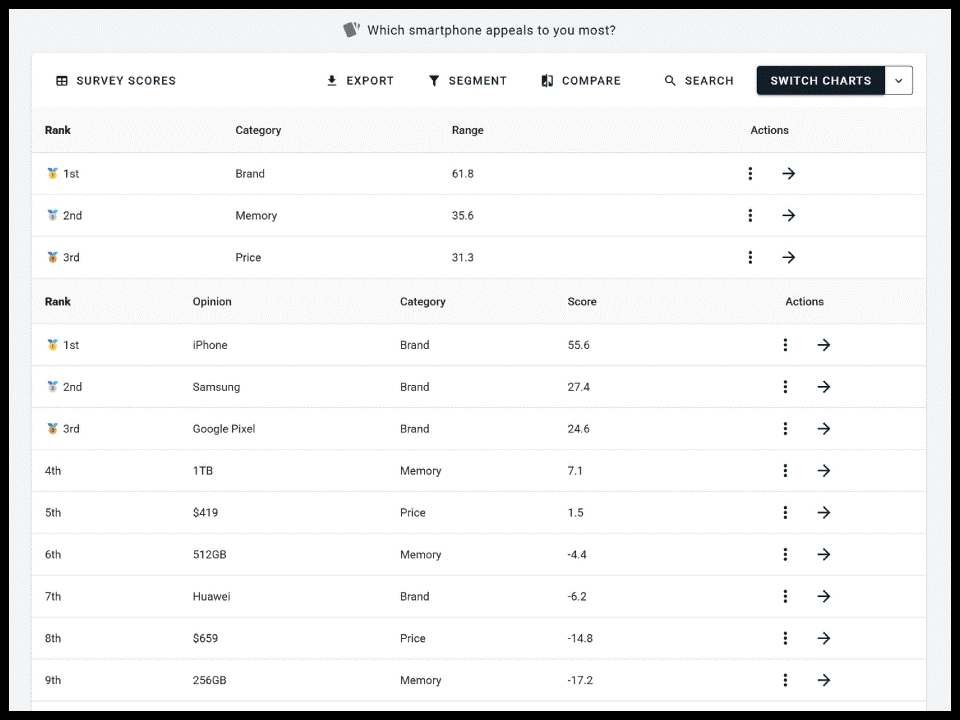The image size is (960, 720).
Task: Select the iPhone opinion cell
Action: pos(210,345)
